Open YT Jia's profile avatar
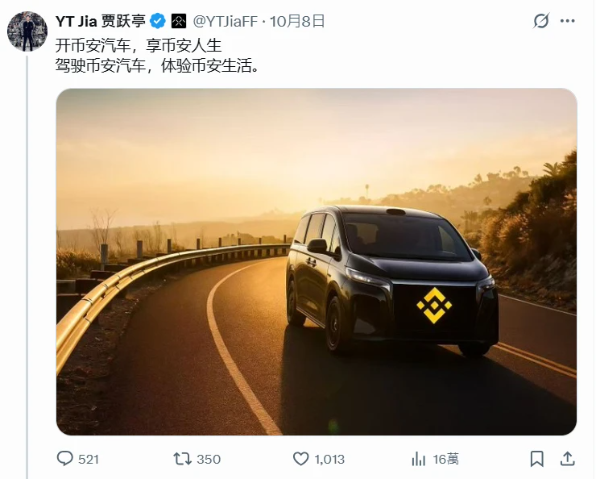596x479 pixels. [x=27, y=31]
